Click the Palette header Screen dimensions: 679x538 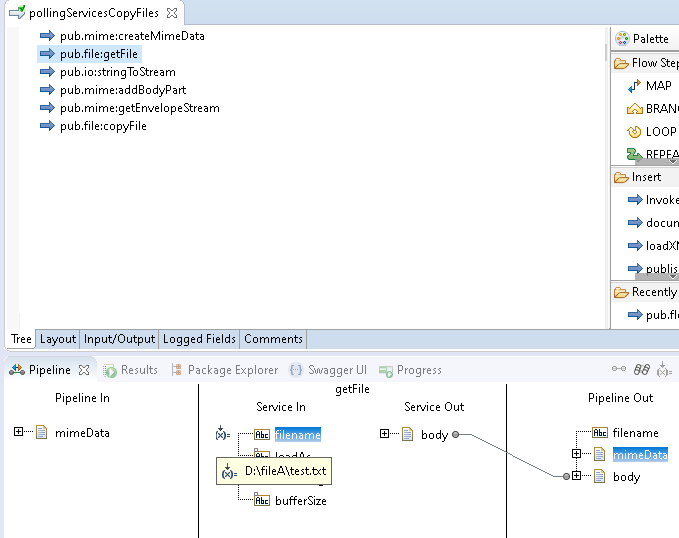click(x=645, y=39)
